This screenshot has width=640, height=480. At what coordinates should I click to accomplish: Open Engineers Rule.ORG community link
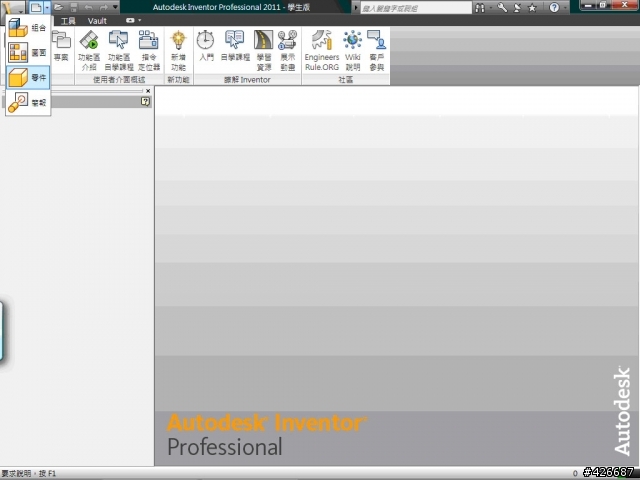point(322,51)
